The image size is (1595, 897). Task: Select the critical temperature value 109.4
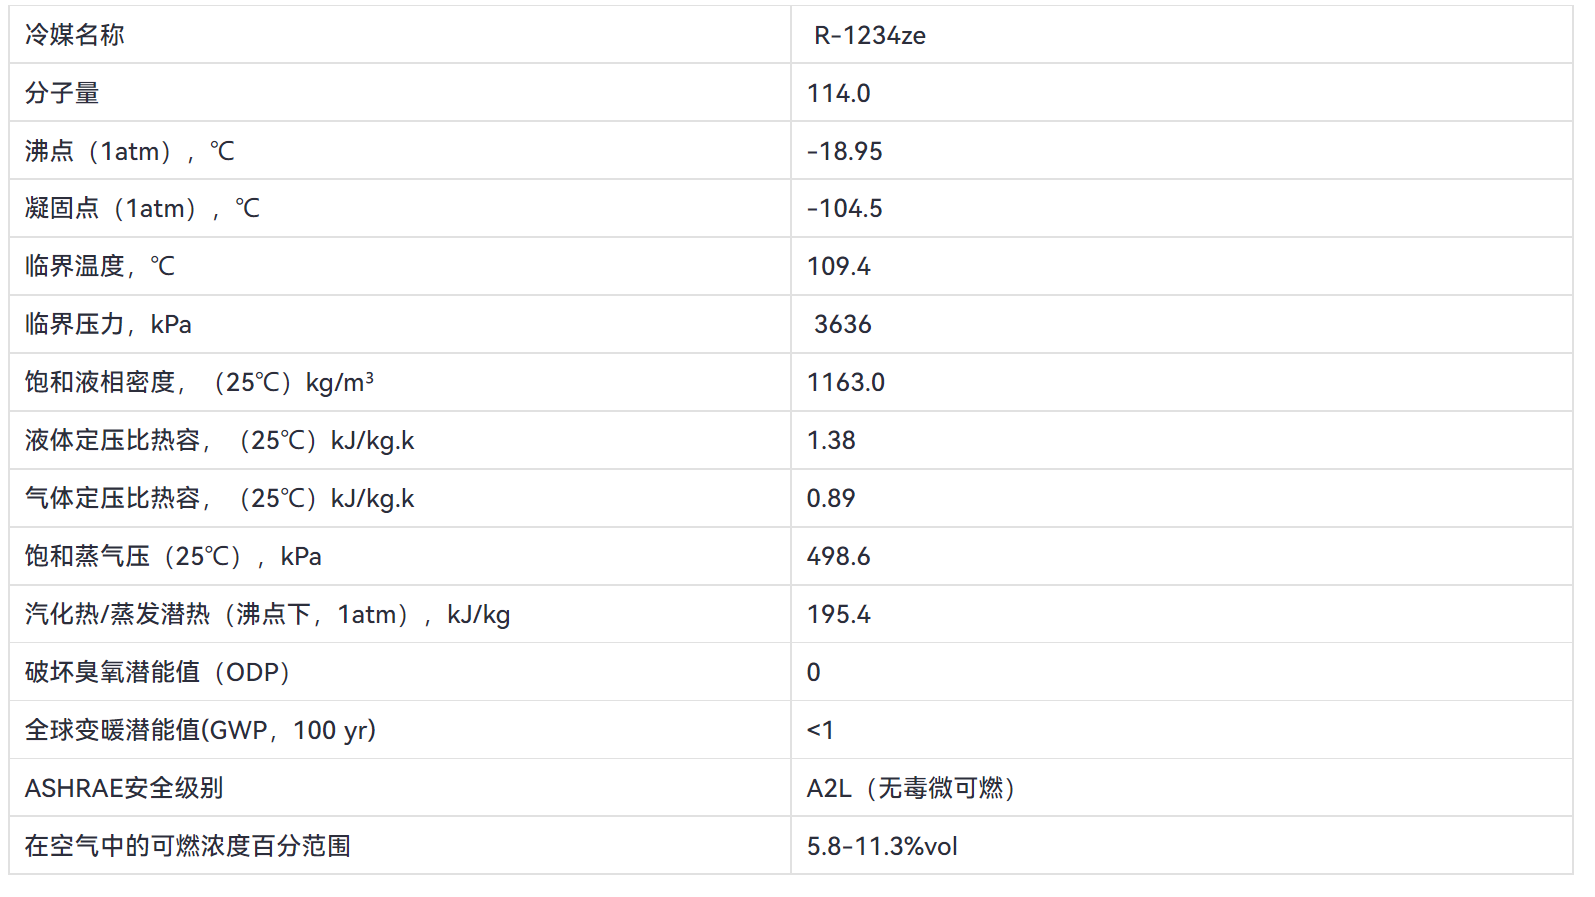[838, 266]
